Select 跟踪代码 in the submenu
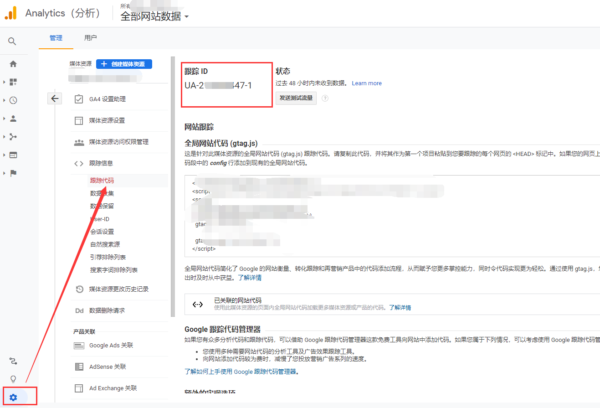 [x=102, y=180]
